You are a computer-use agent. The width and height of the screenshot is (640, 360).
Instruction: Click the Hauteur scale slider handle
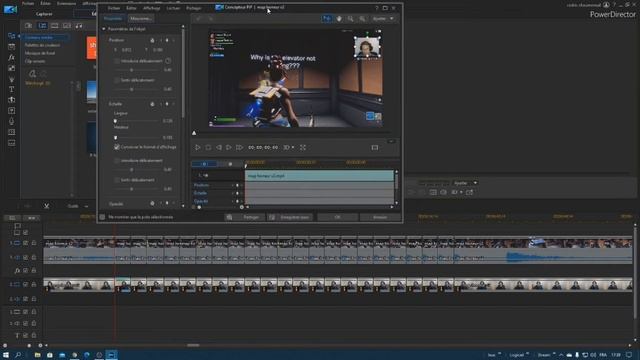pos(116,138)
